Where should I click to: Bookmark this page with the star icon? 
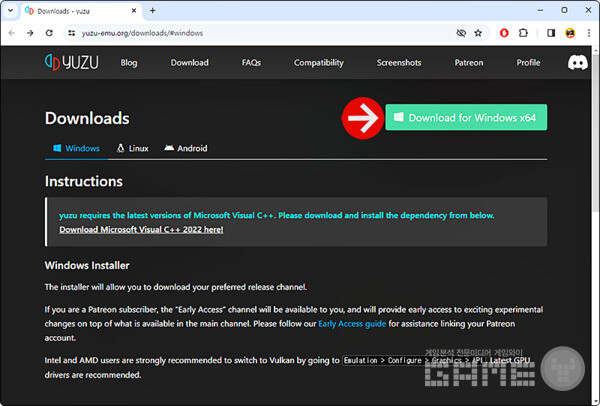478,33
